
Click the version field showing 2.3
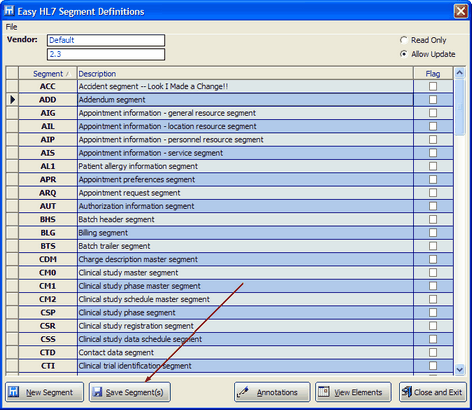coord(106,54)
